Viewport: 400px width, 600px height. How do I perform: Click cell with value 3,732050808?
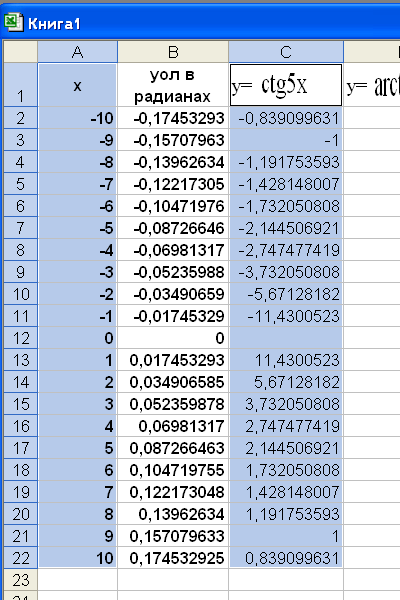[x=286, y=404]
